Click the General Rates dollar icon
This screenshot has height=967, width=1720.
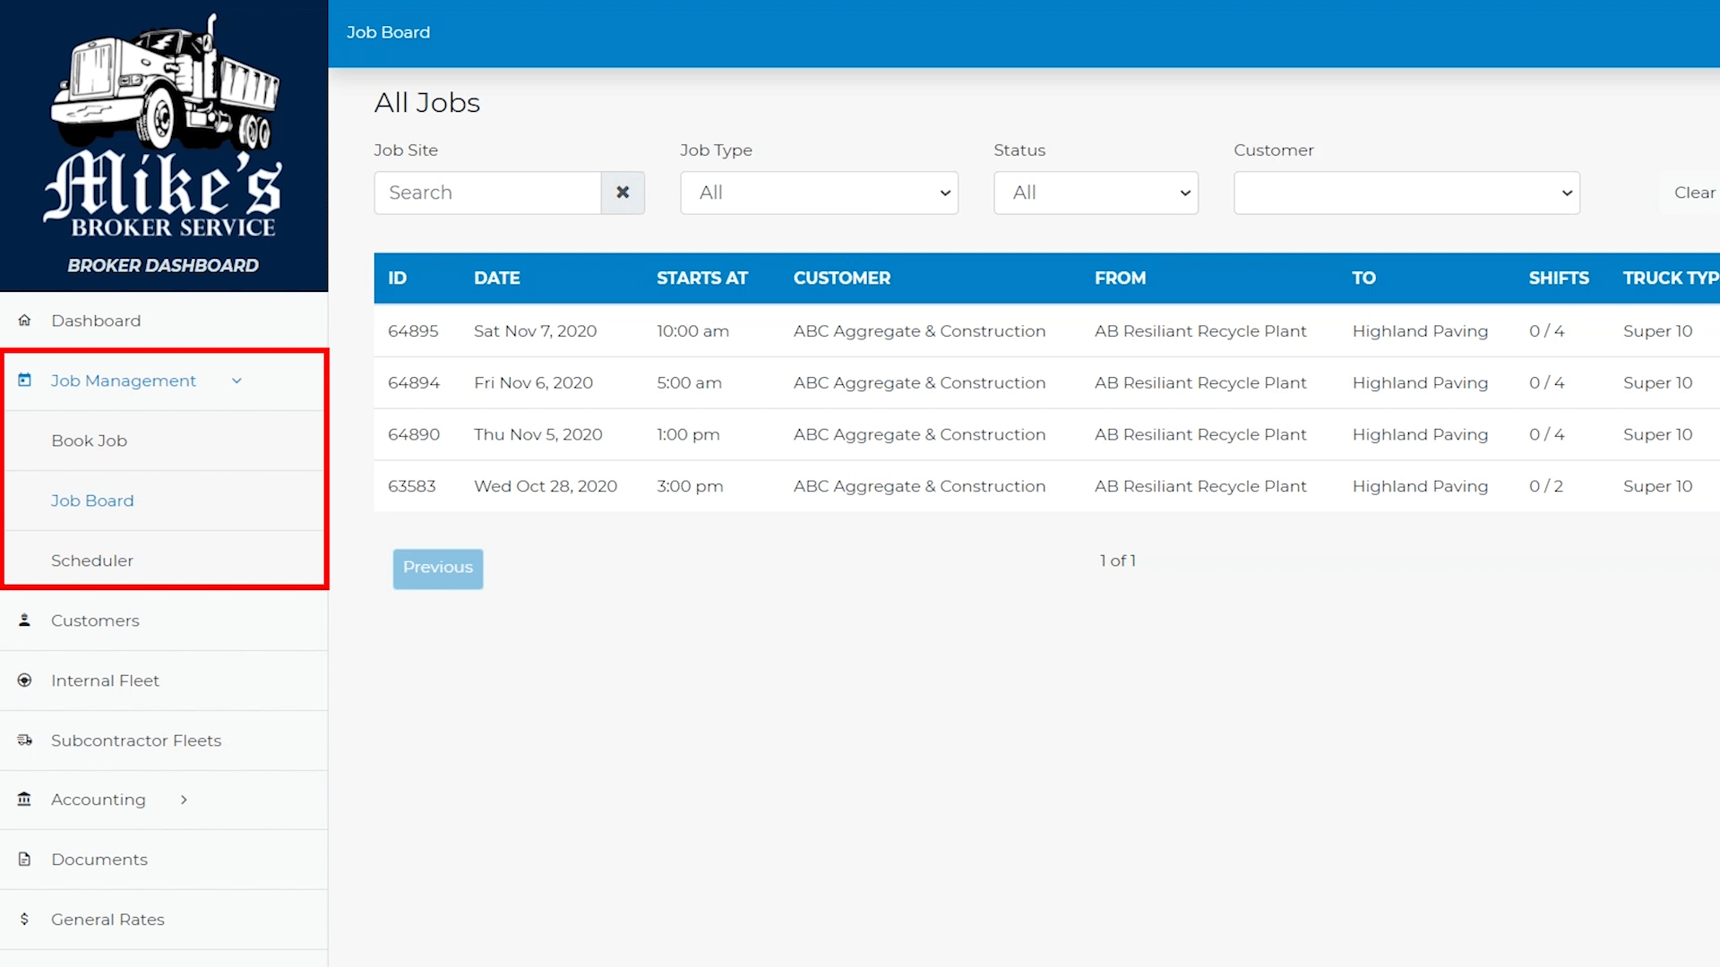click(24, 919)
